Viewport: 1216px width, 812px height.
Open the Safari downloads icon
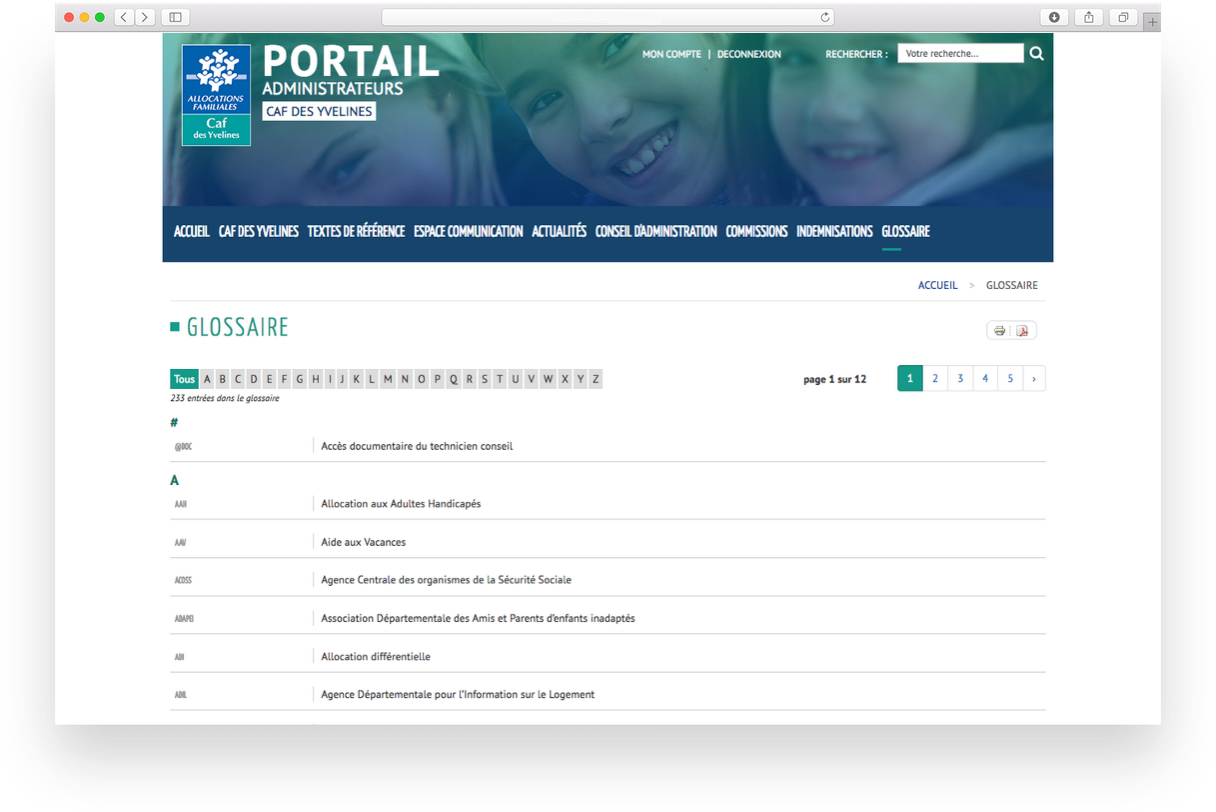[1054, 17]
